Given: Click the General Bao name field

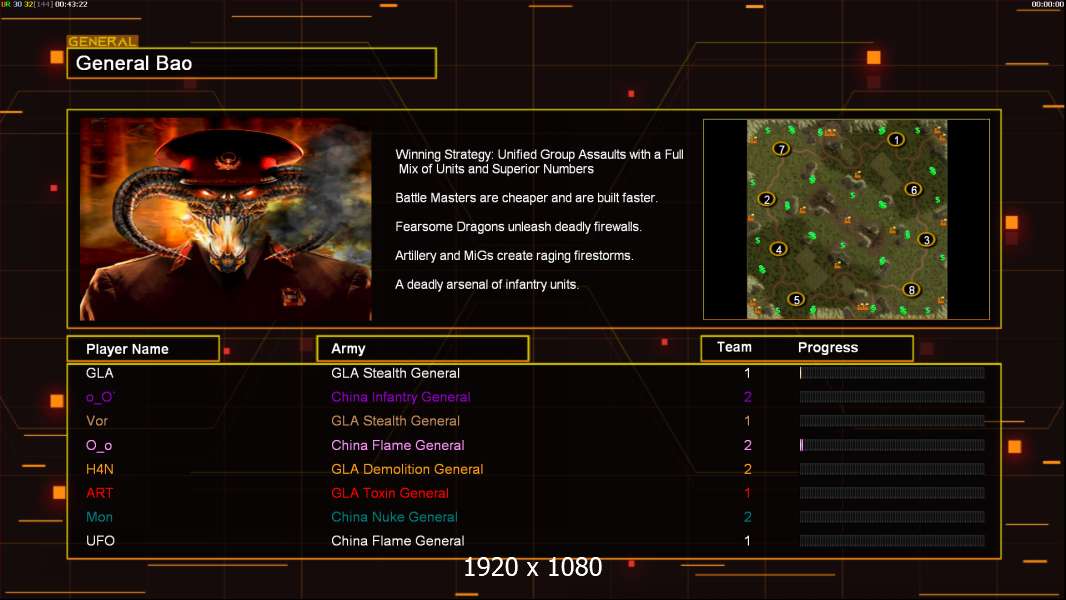Looking at the screenshot, I should point(252,63).
